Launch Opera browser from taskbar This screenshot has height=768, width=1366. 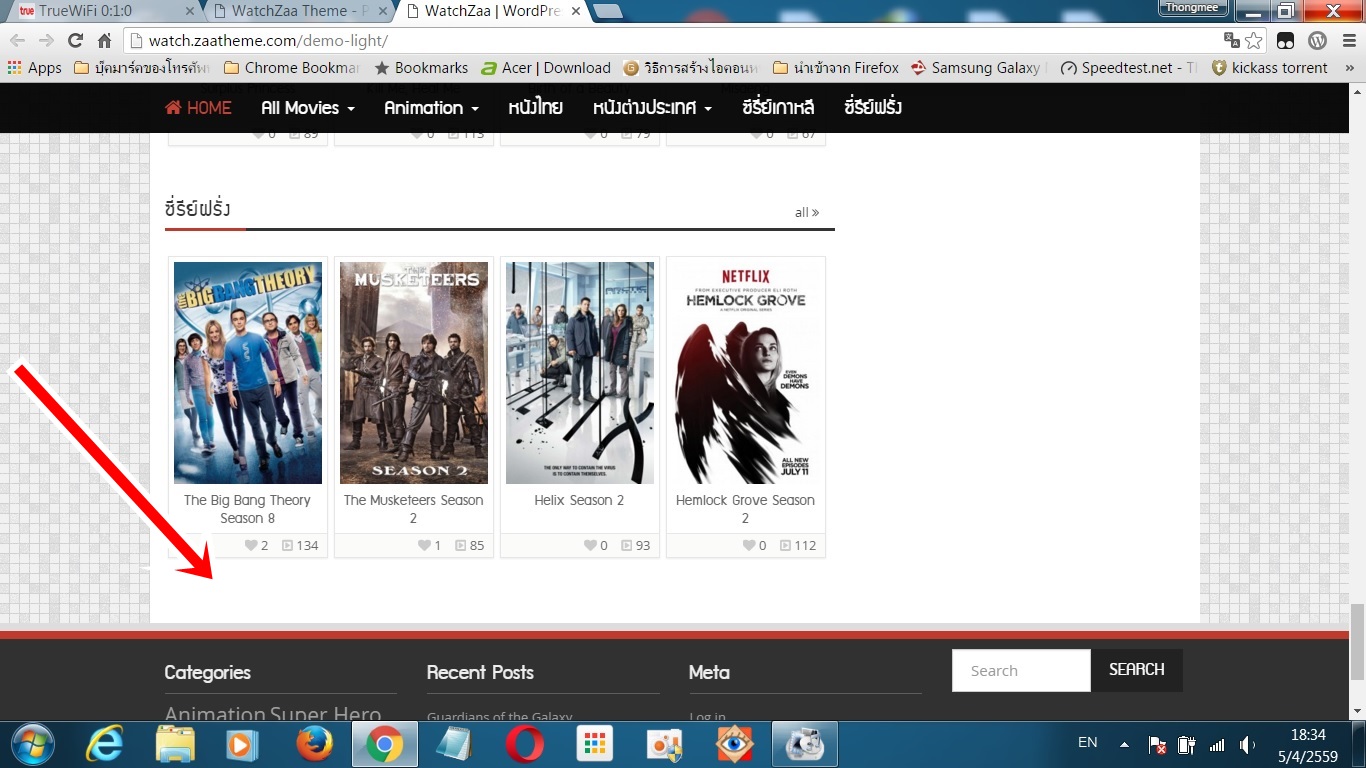(x=525, y=745)
